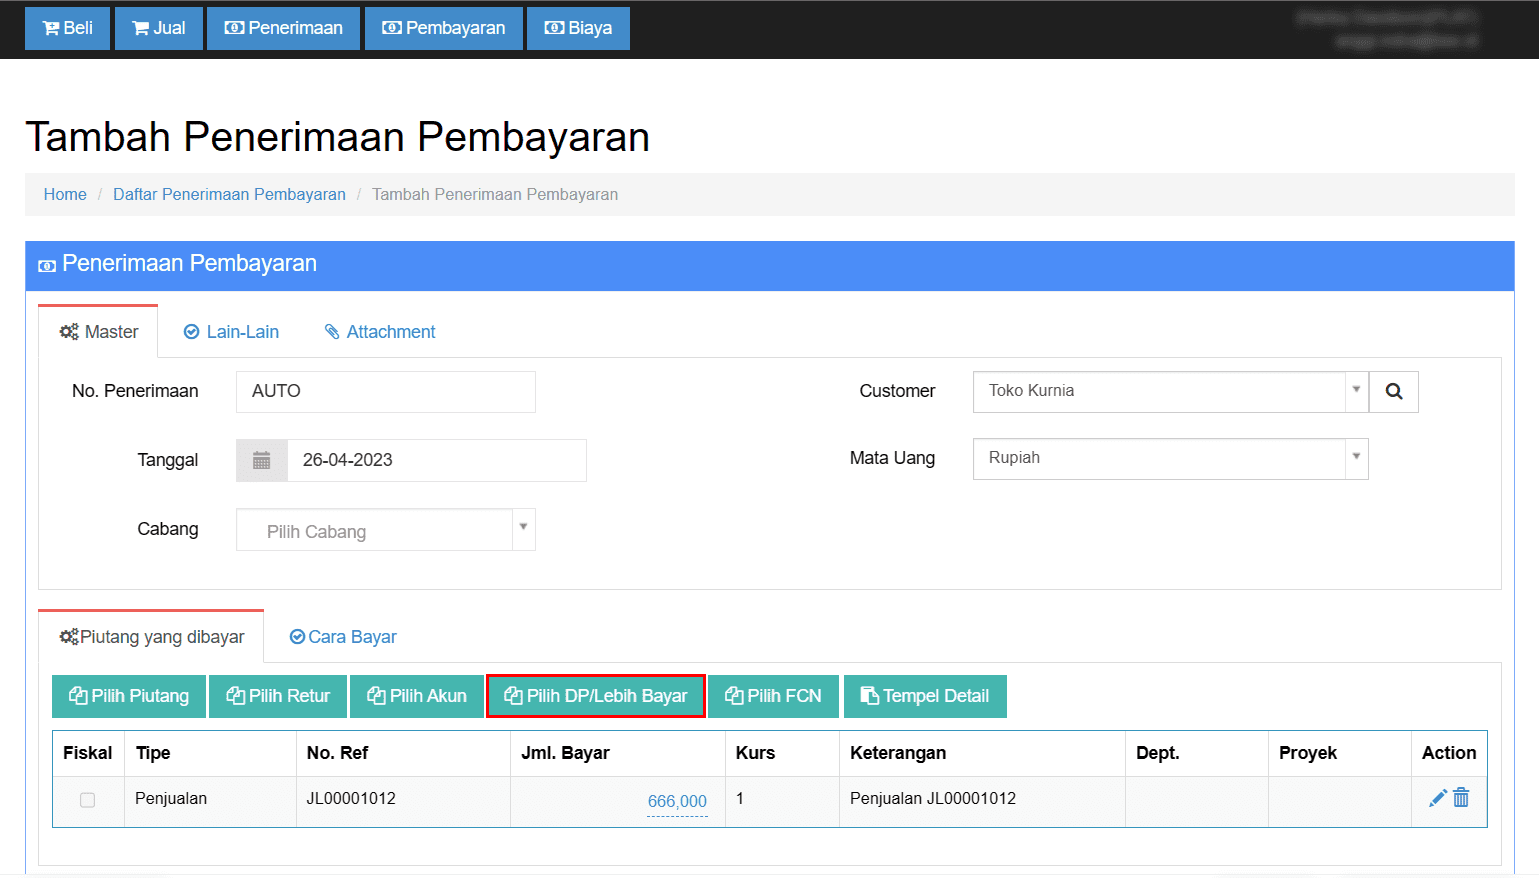Go to Daftar Penerimaan Pembayaran breadcrumb link
The width and height of the screenshot is (1539, 878).
click(x=229, y=194)
